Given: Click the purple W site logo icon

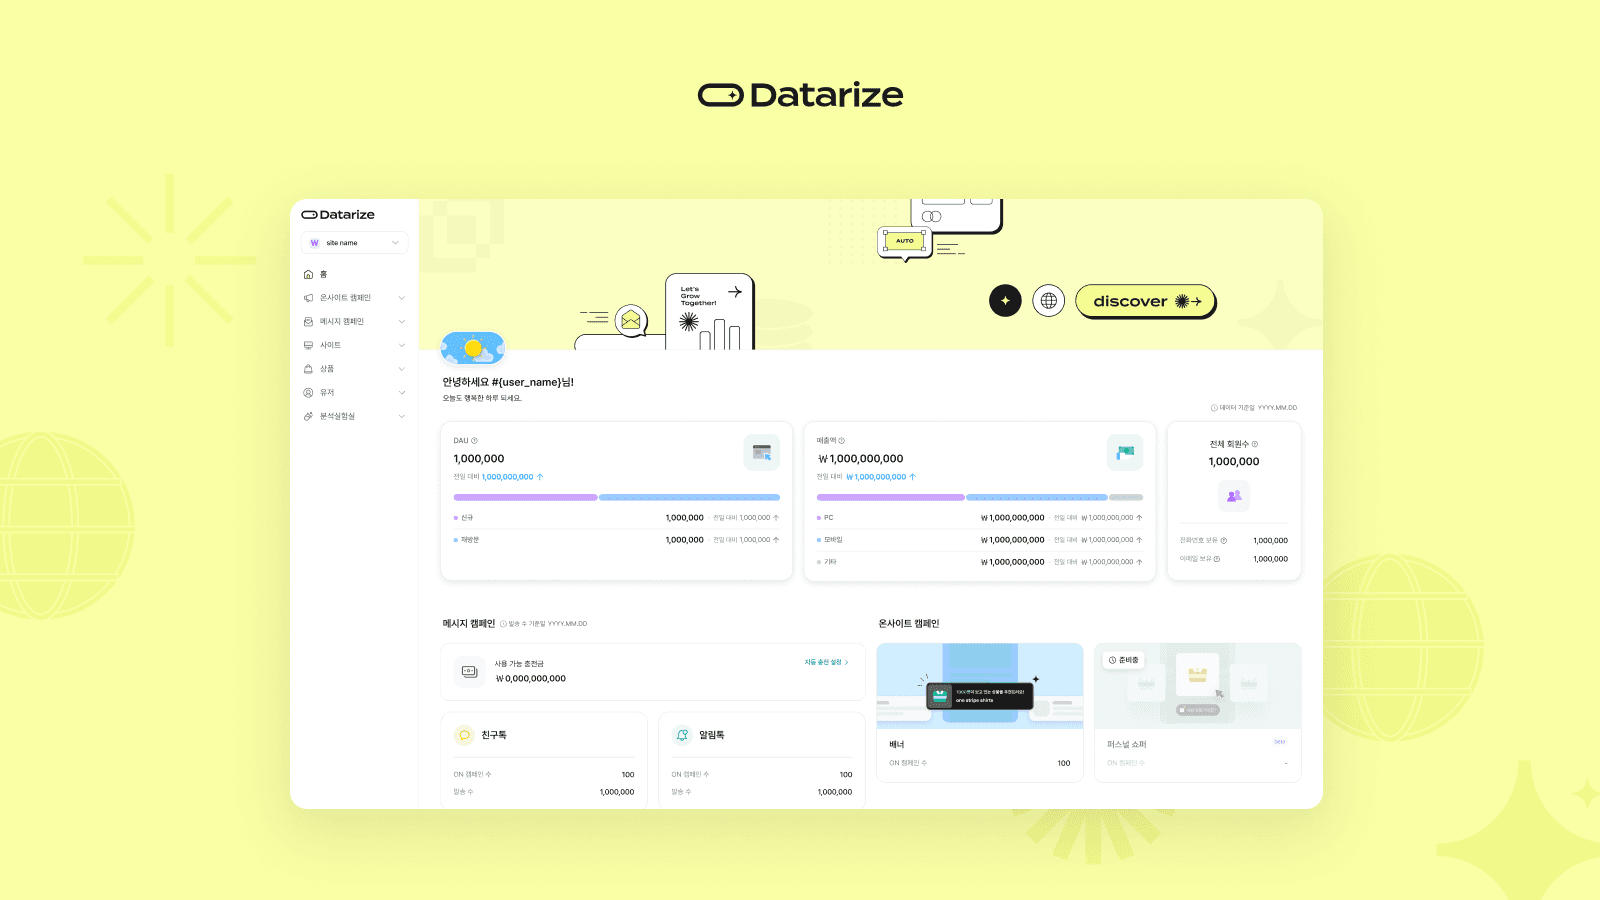Looking at the screenshot, I should (315, 243).
